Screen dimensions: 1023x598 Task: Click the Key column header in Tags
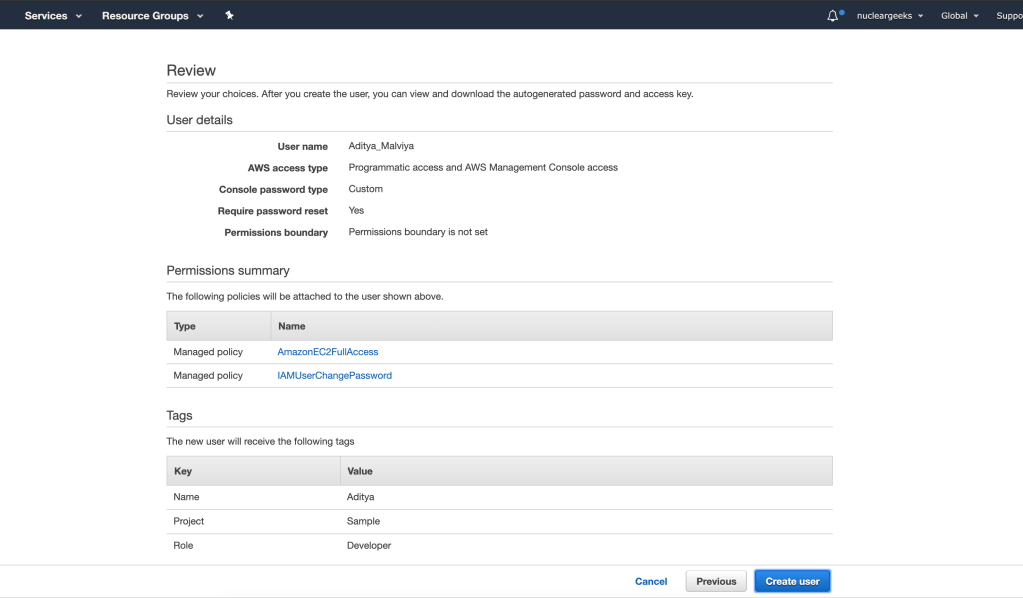click(183, 471)
